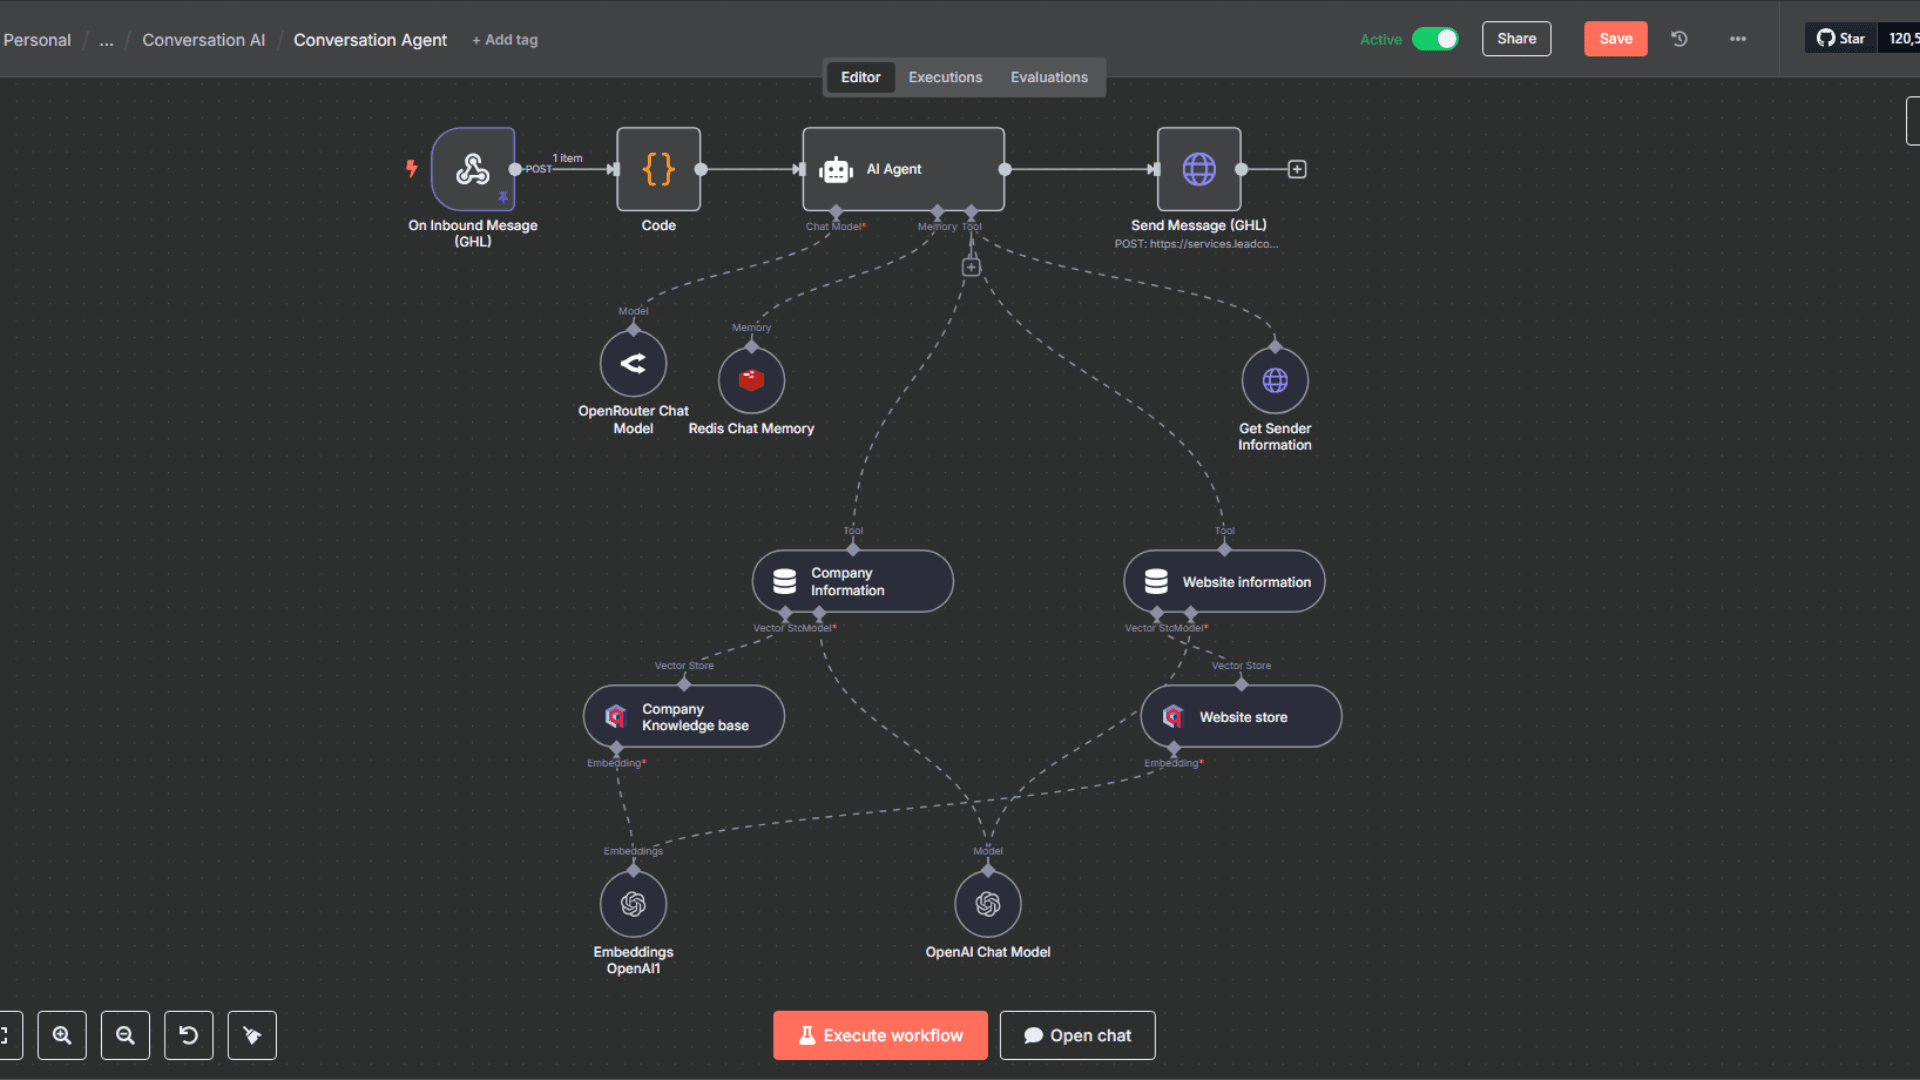
Task: Open the Code node
Action: click(658, 169)
